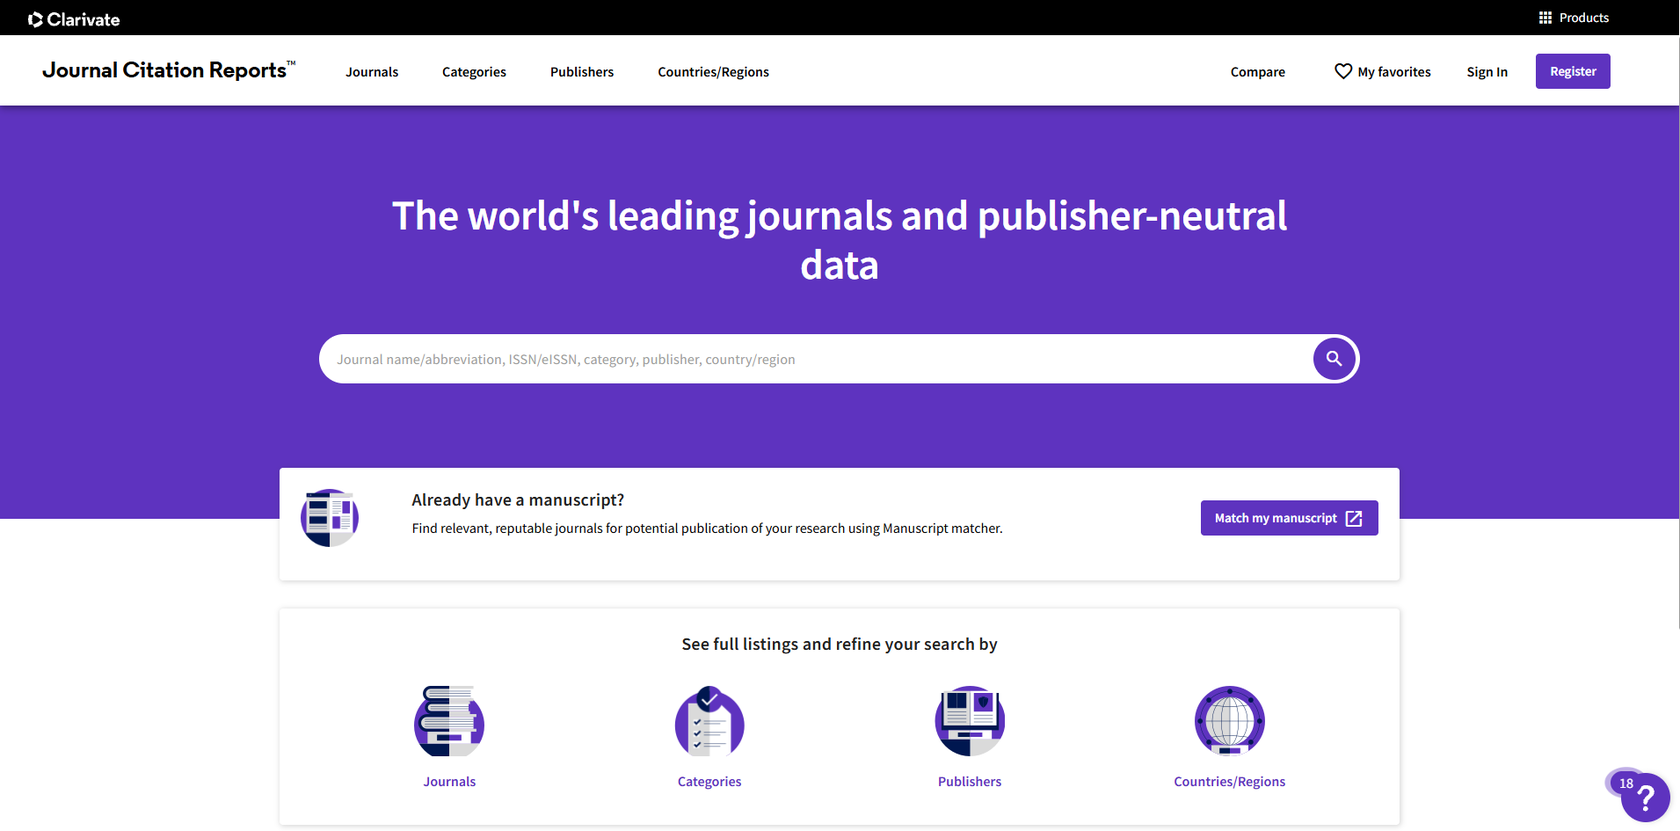Click the My favorites heart icon
This screenshot has width=1680, height=831.
click(1343, 71)
